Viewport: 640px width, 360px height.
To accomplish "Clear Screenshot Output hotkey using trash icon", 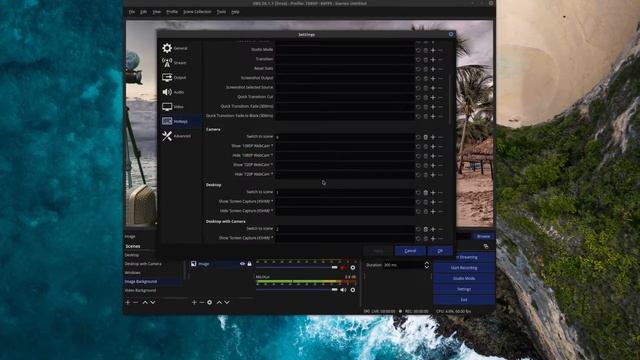I will pos(425,78).
